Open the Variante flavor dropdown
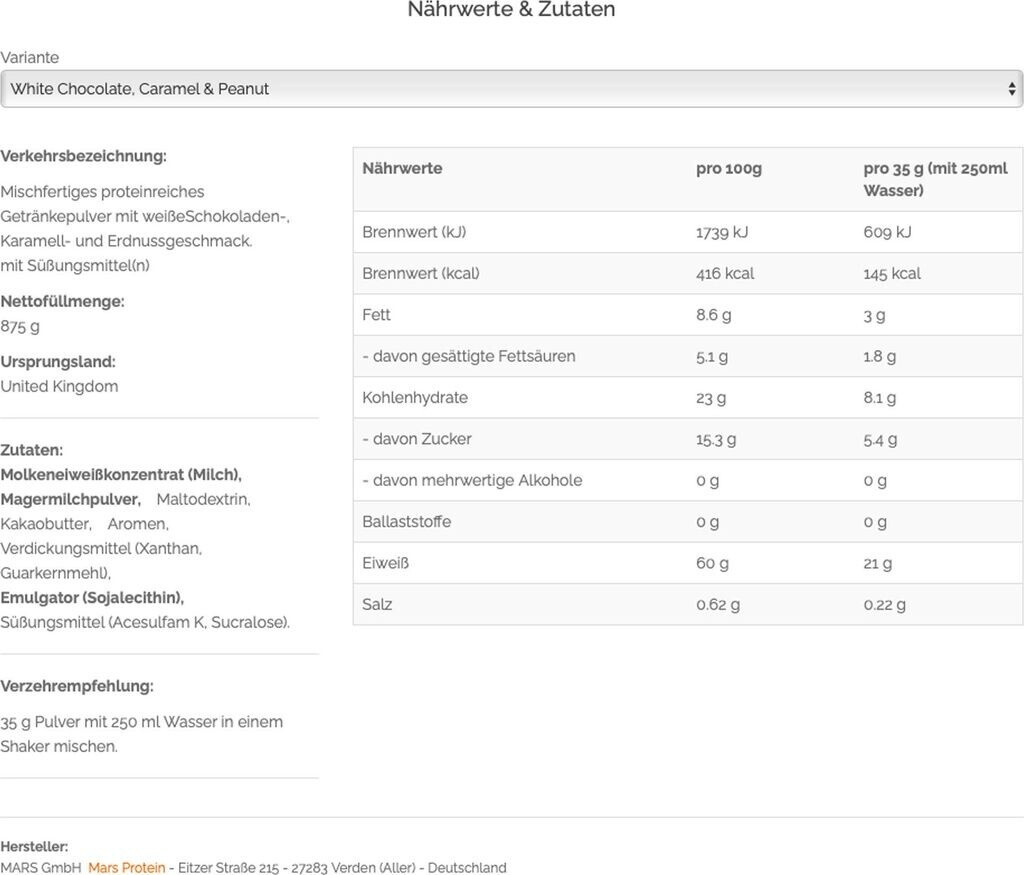The width and height of the screenshot is (1024, 875). click(x=510, y=89)
